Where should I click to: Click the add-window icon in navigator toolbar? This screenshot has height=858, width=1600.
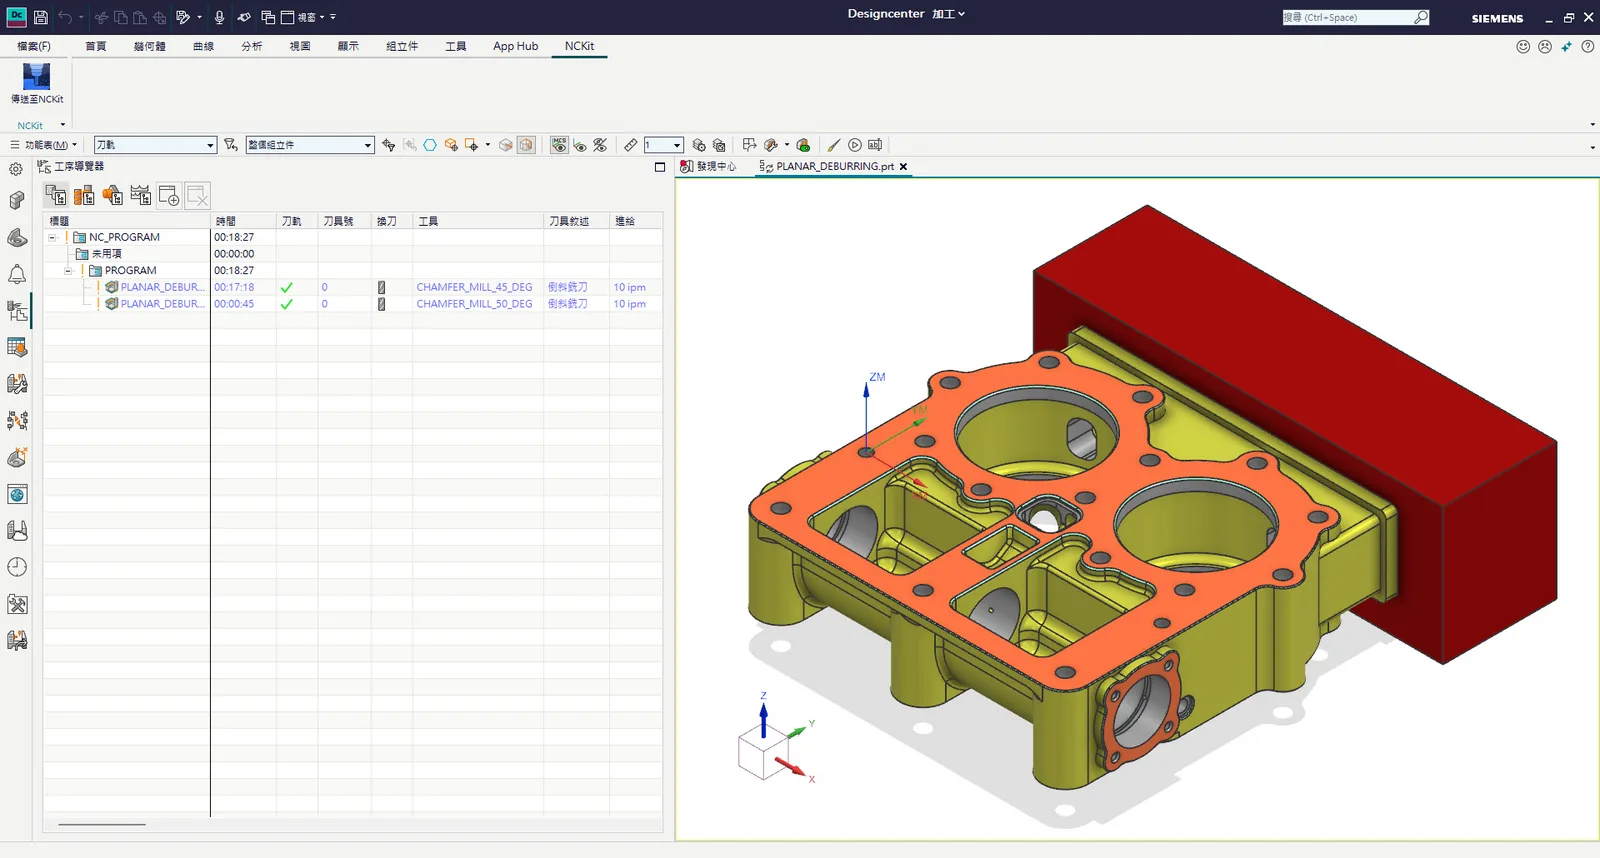click(169, 195)
